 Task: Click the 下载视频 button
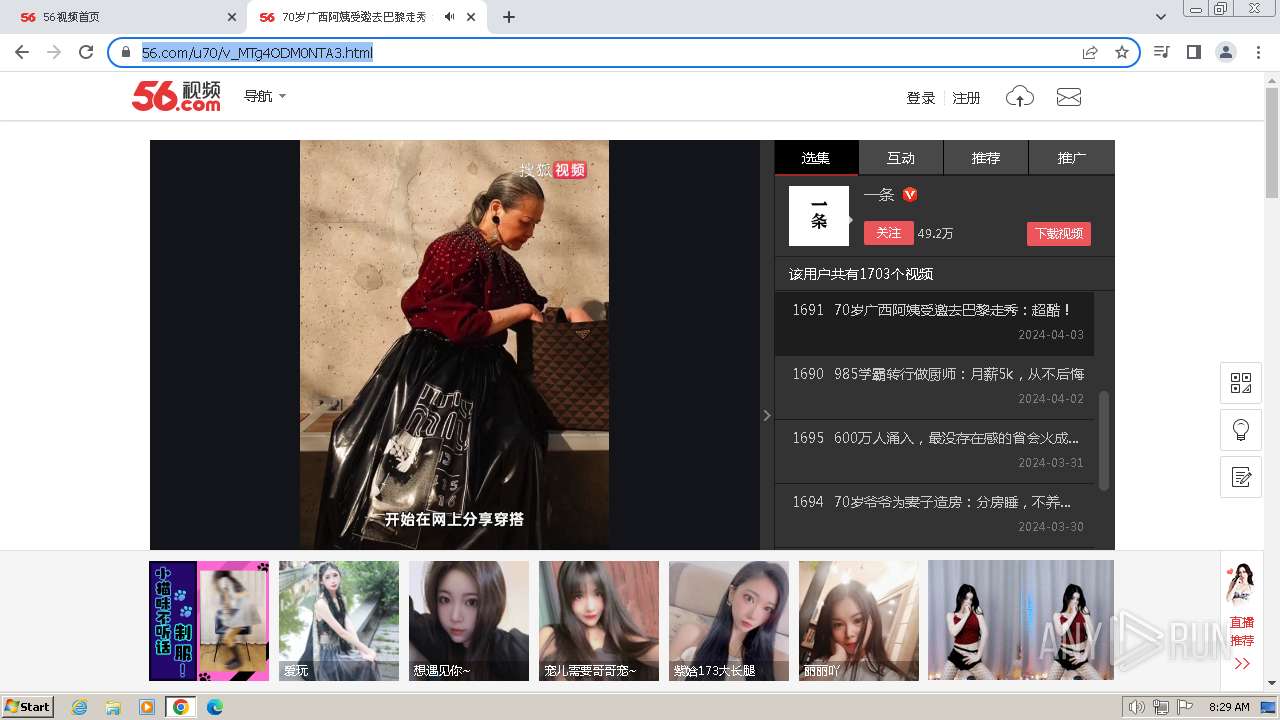(1059, 233)
